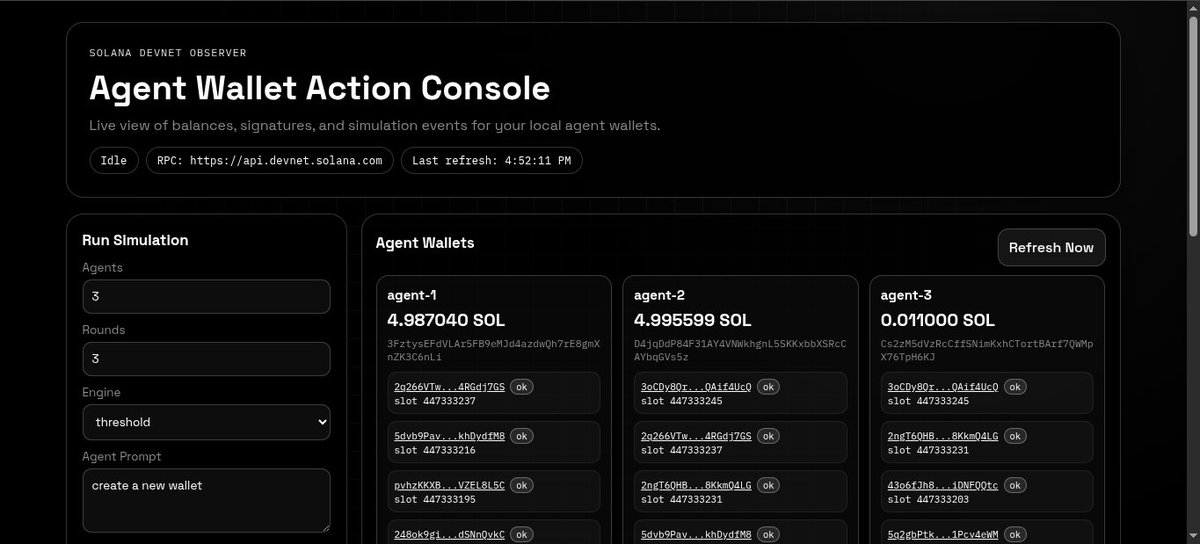The width and height of the screenshot is (1200, 544).
Task: Focus the Rounds number field
Action: click(x=206, y=359)
